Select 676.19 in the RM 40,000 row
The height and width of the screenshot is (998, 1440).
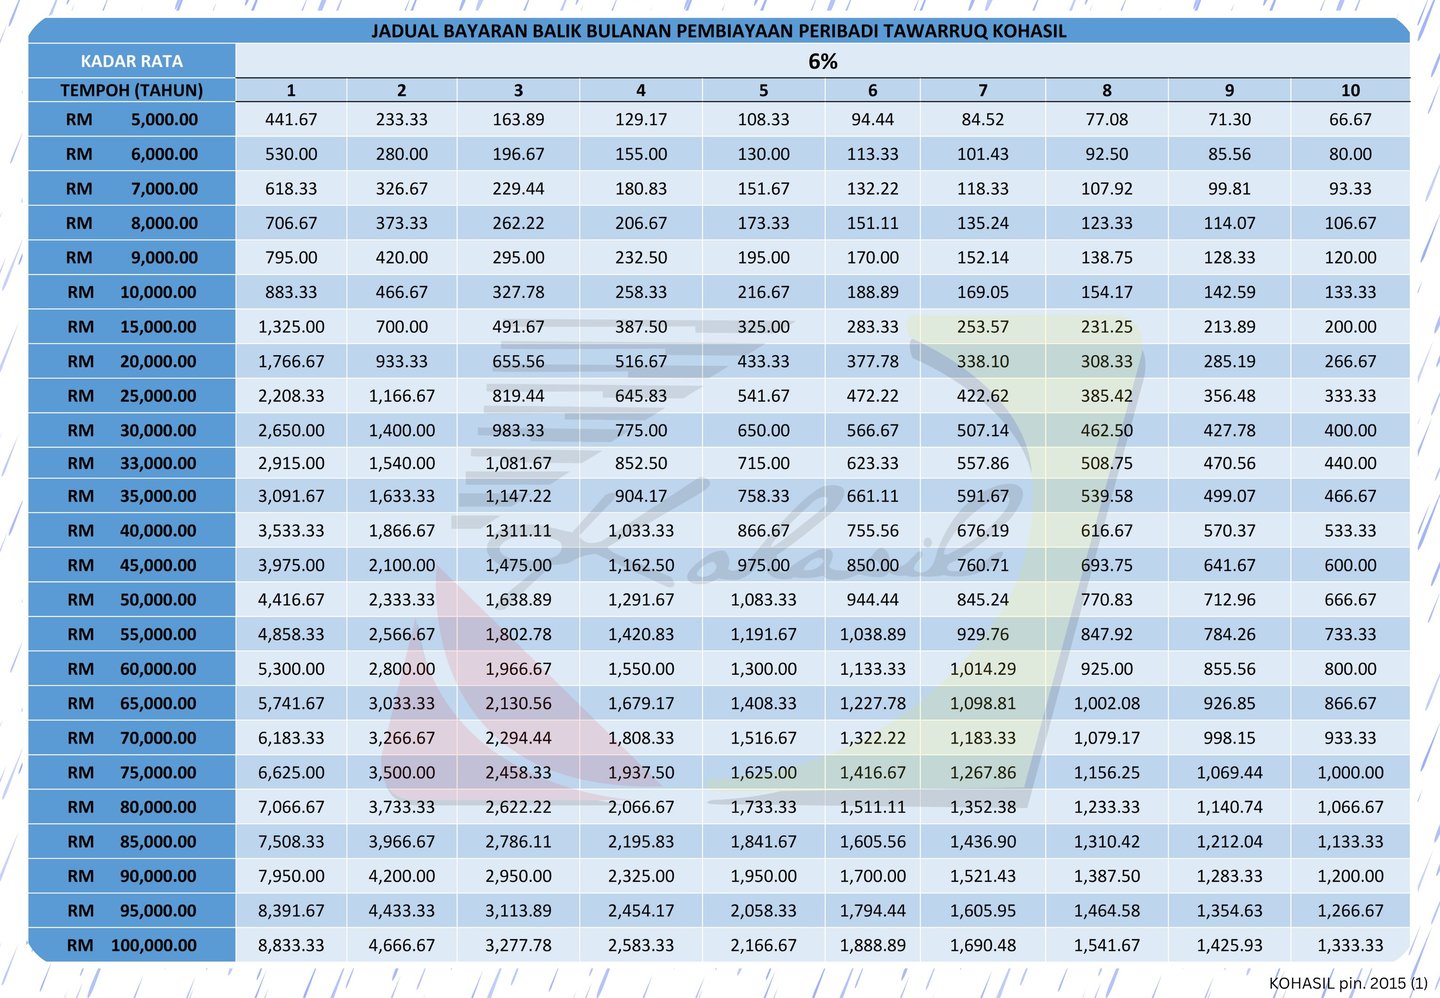click(983, 530)
